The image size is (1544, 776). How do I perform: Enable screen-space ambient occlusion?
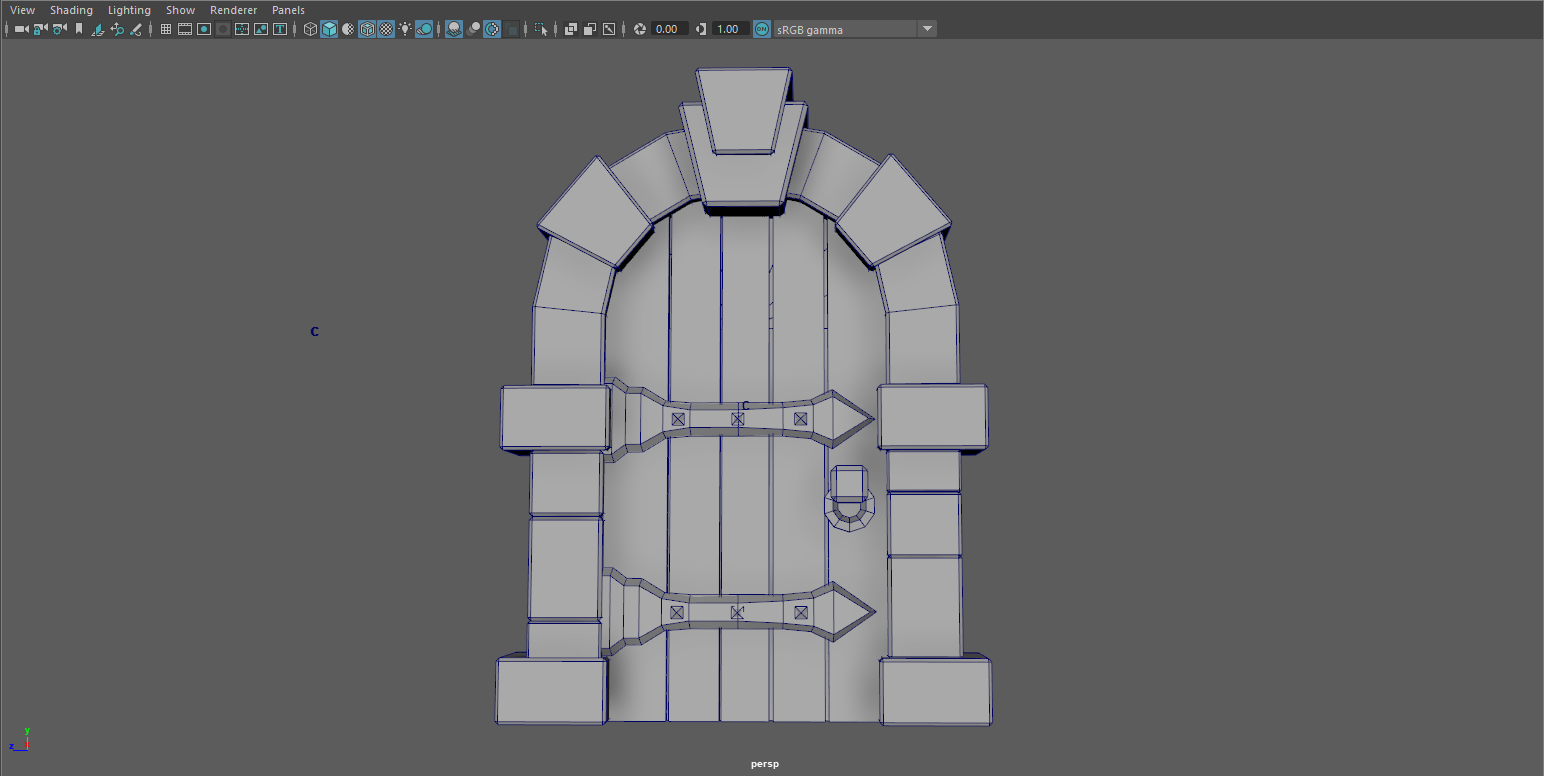point(453,28)
